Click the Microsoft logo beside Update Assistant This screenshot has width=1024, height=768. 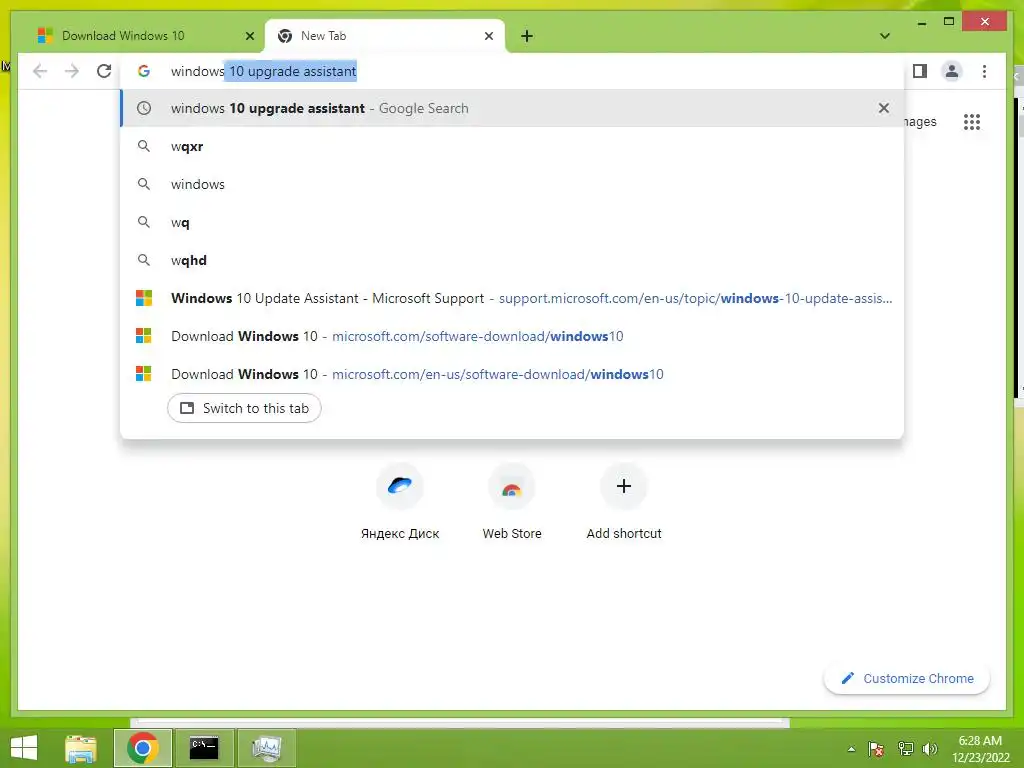144,298
